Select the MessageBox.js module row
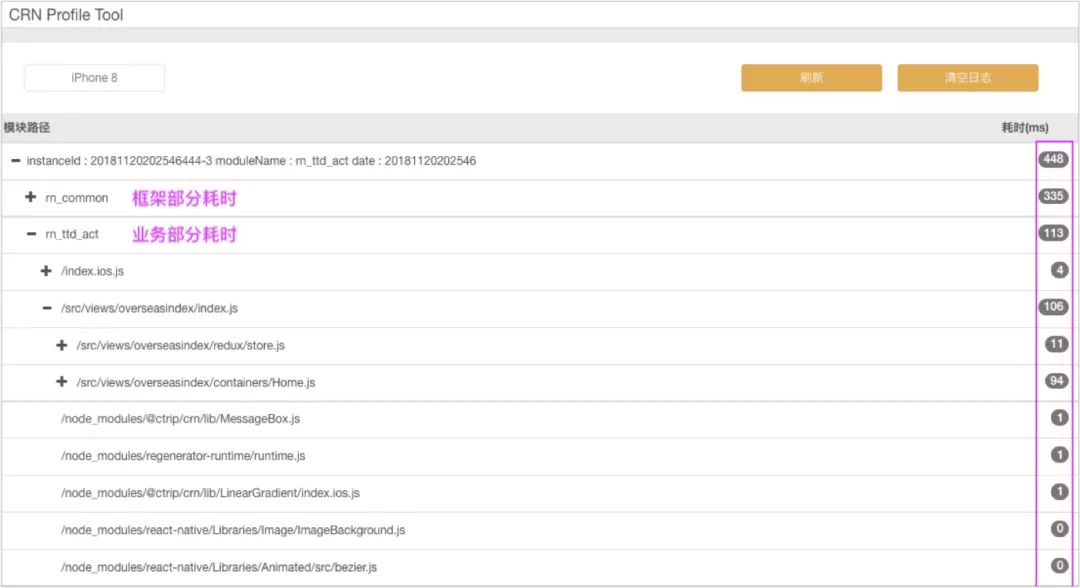1080x588 pixels. tap(540, 419)
